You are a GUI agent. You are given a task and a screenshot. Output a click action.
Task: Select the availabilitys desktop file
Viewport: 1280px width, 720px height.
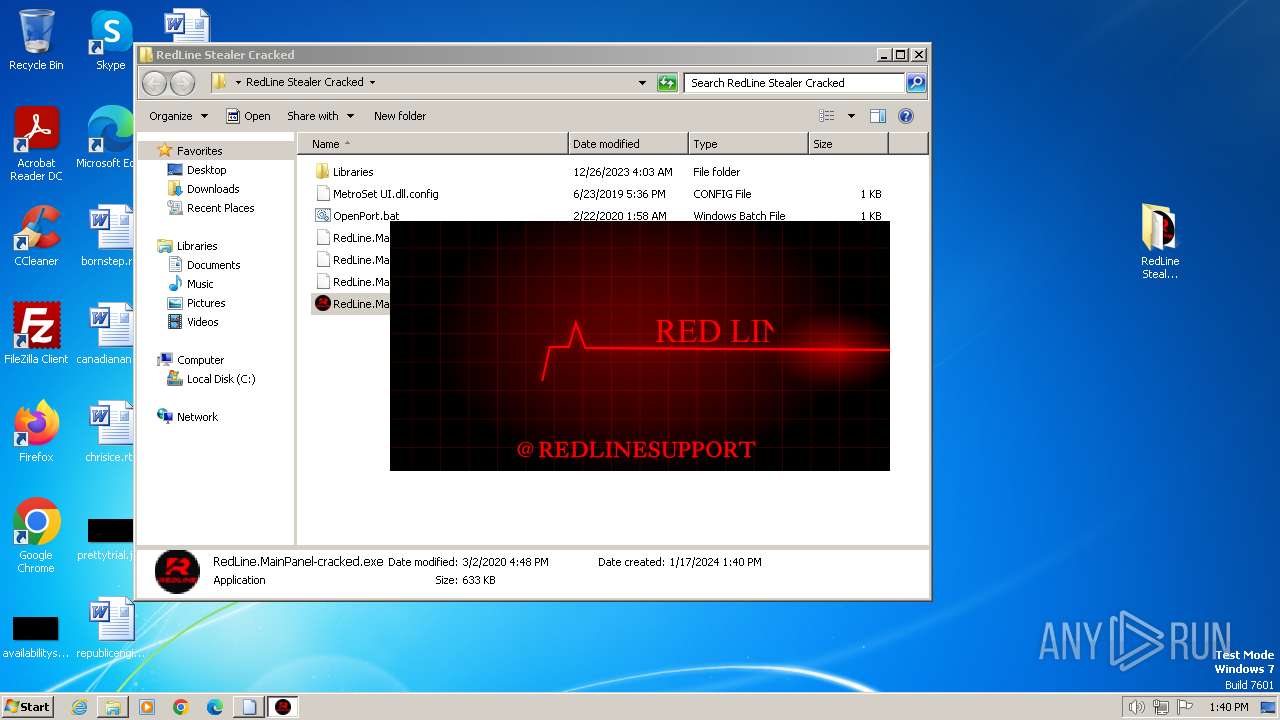[36, 636]
